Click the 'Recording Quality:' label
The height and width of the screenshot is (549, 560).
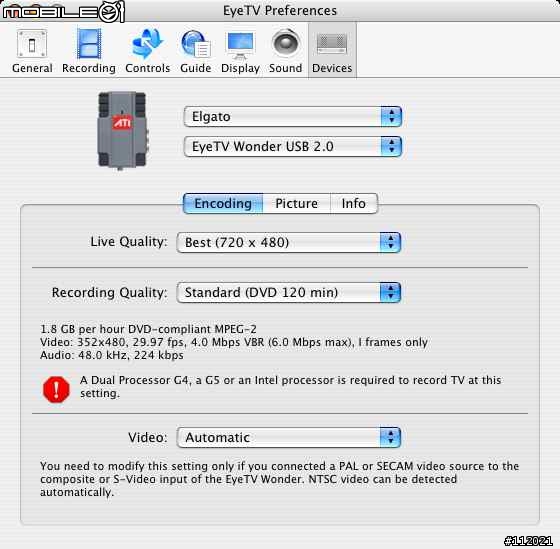pos(109,293)
